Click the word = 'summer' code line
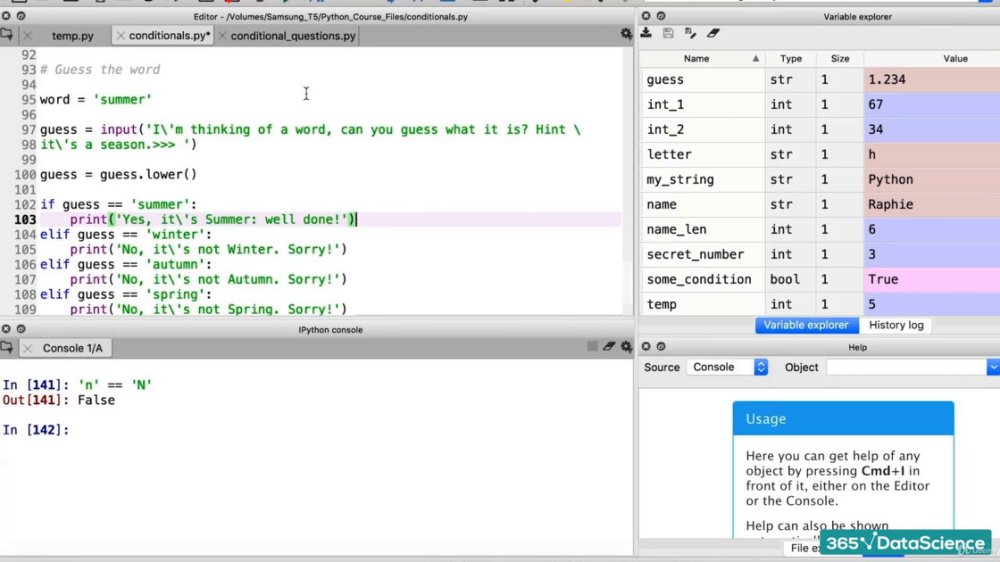The width and height of the screenshot is (1000, 562). (96, 100)
